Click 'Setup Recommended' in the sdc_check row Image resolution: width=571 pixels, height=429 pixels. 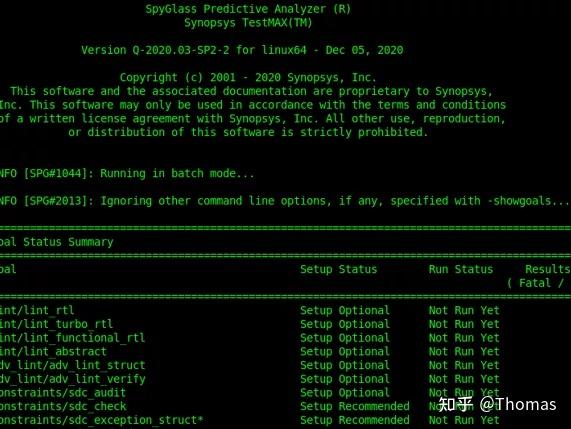(x=354, y=406)
